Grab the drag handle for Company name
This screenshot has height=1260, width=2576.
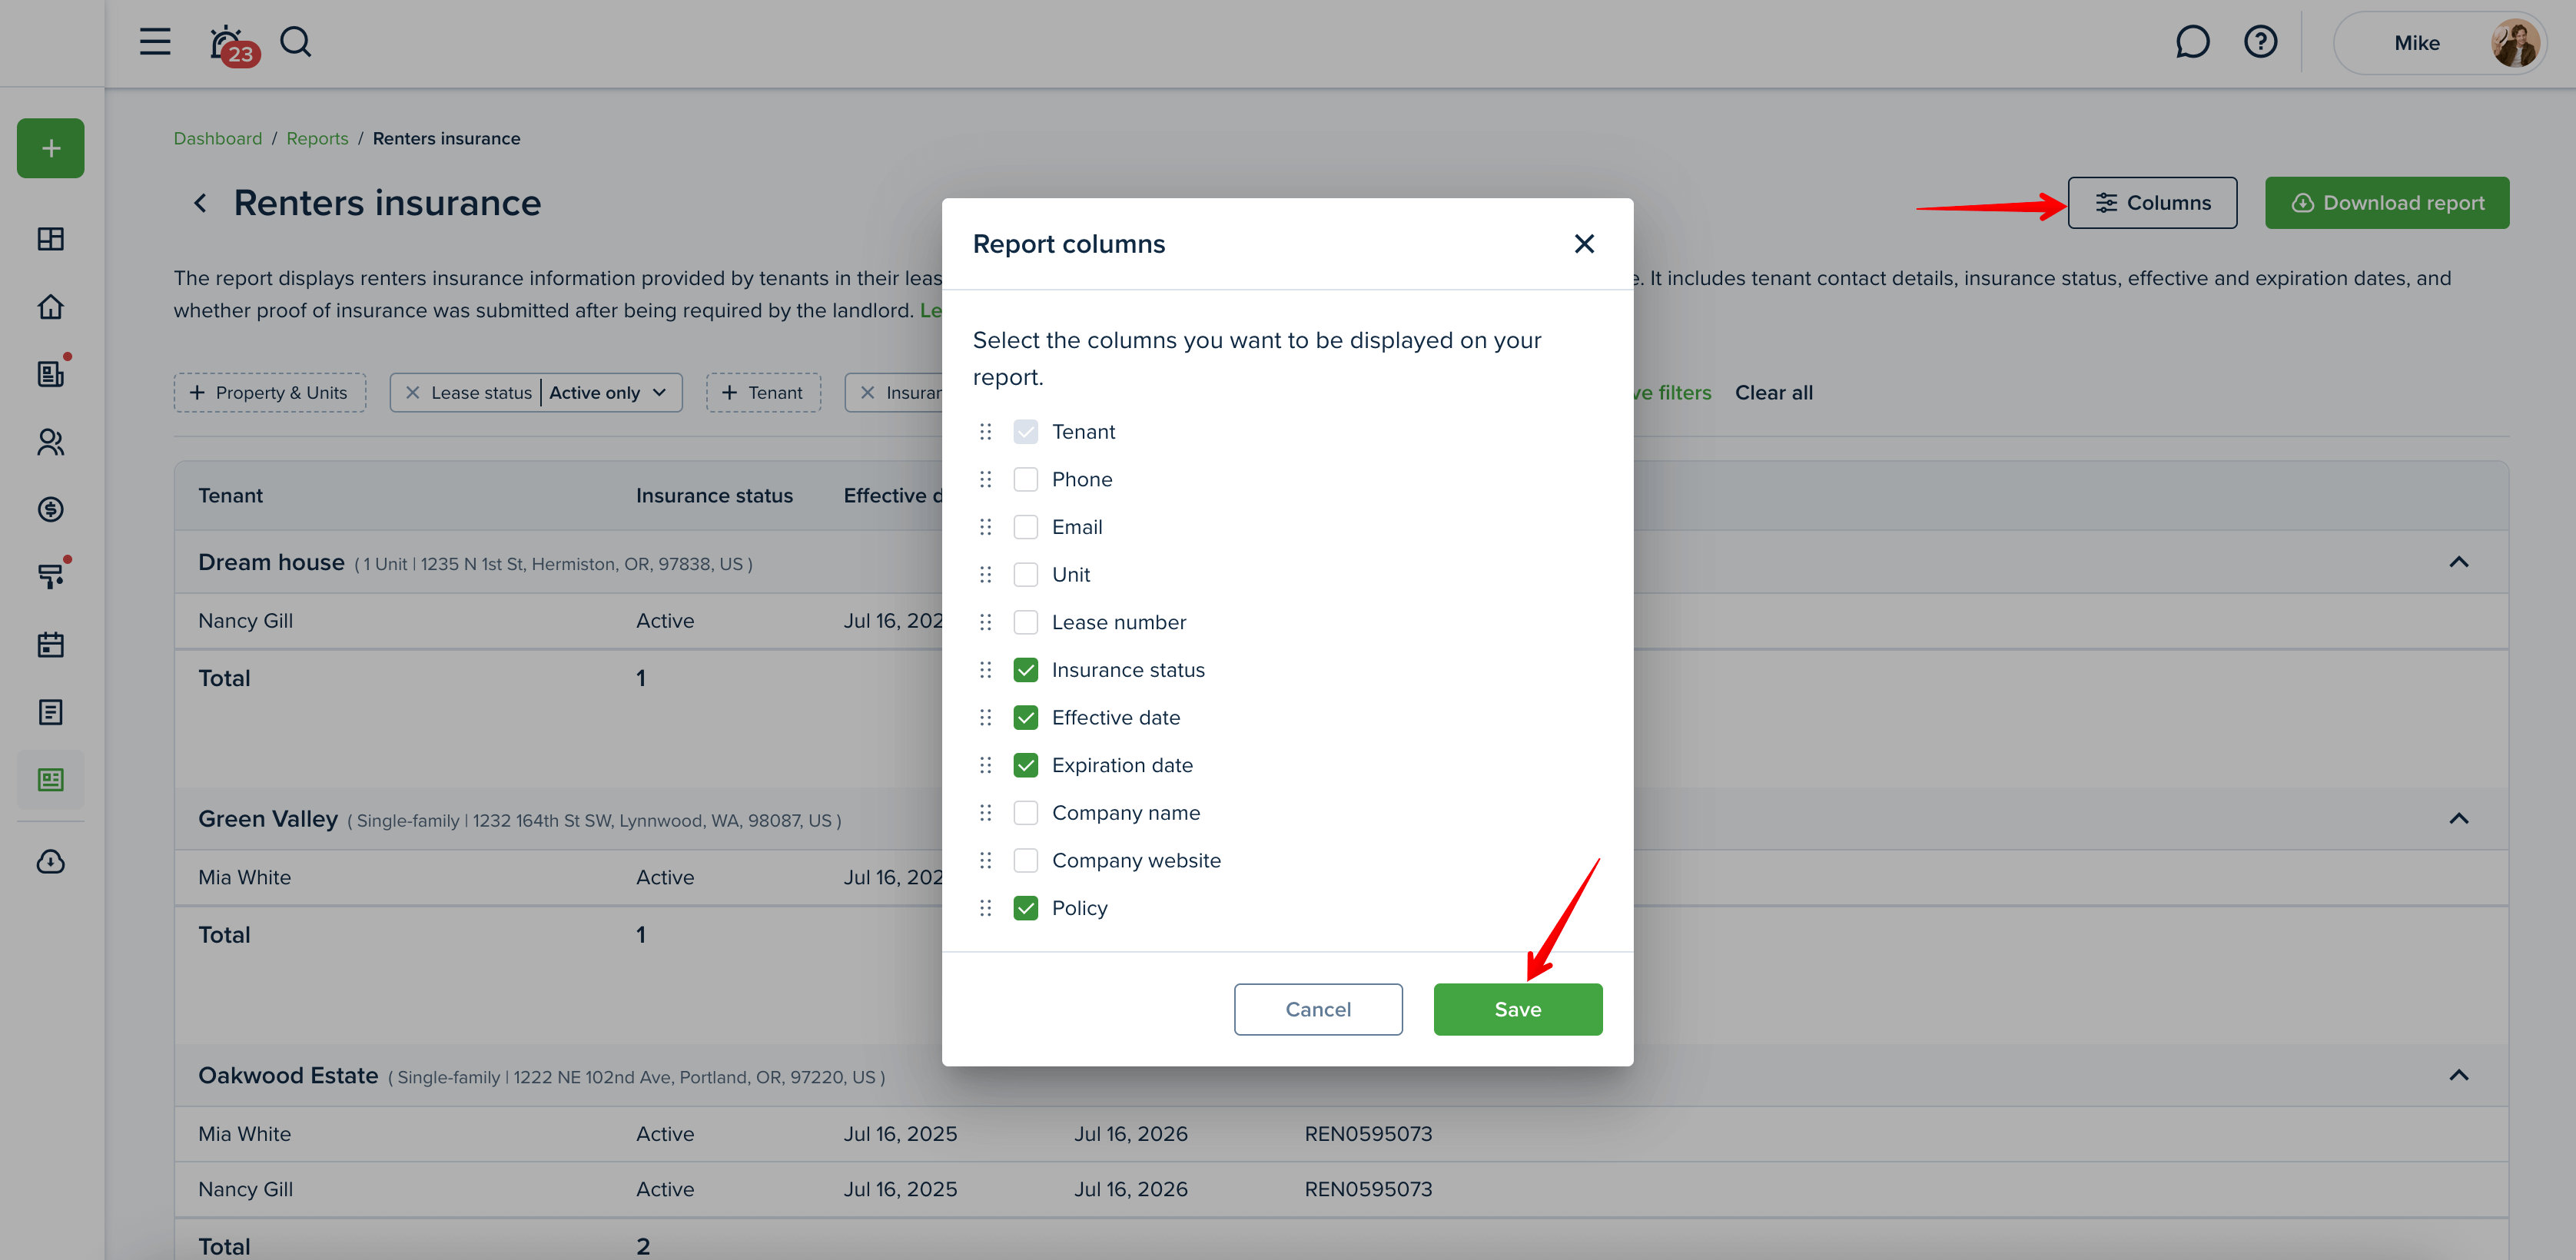click(x=985, y=813)
